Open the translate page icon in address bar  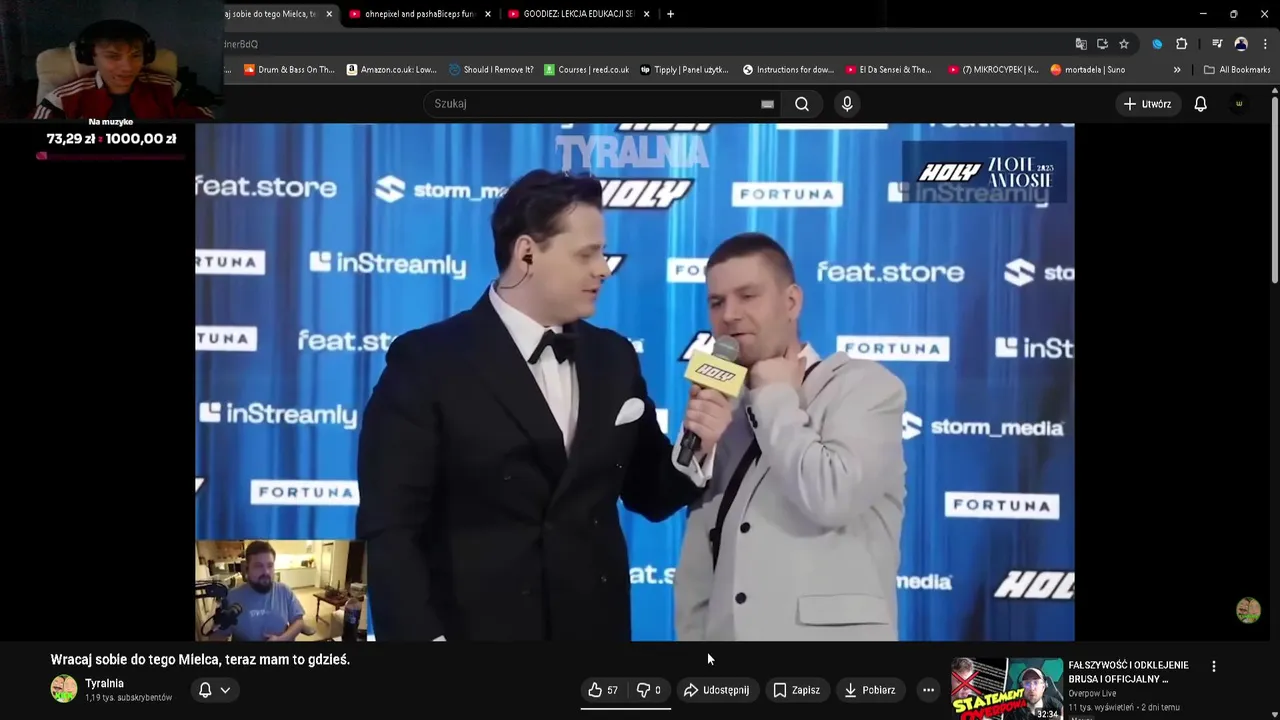pos(1081,44)
